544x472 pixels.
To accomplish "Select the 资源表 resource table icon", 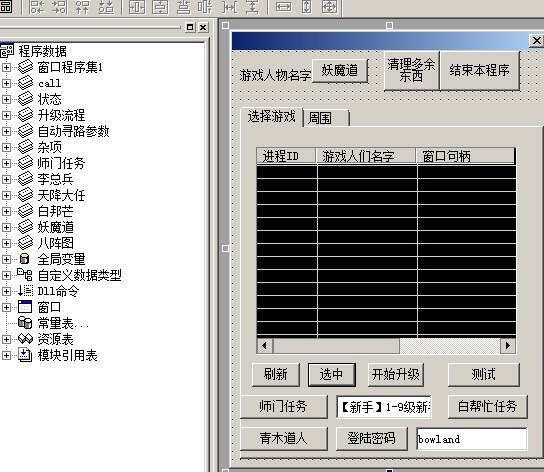I will pyautogui.click(x=25, y=339).
